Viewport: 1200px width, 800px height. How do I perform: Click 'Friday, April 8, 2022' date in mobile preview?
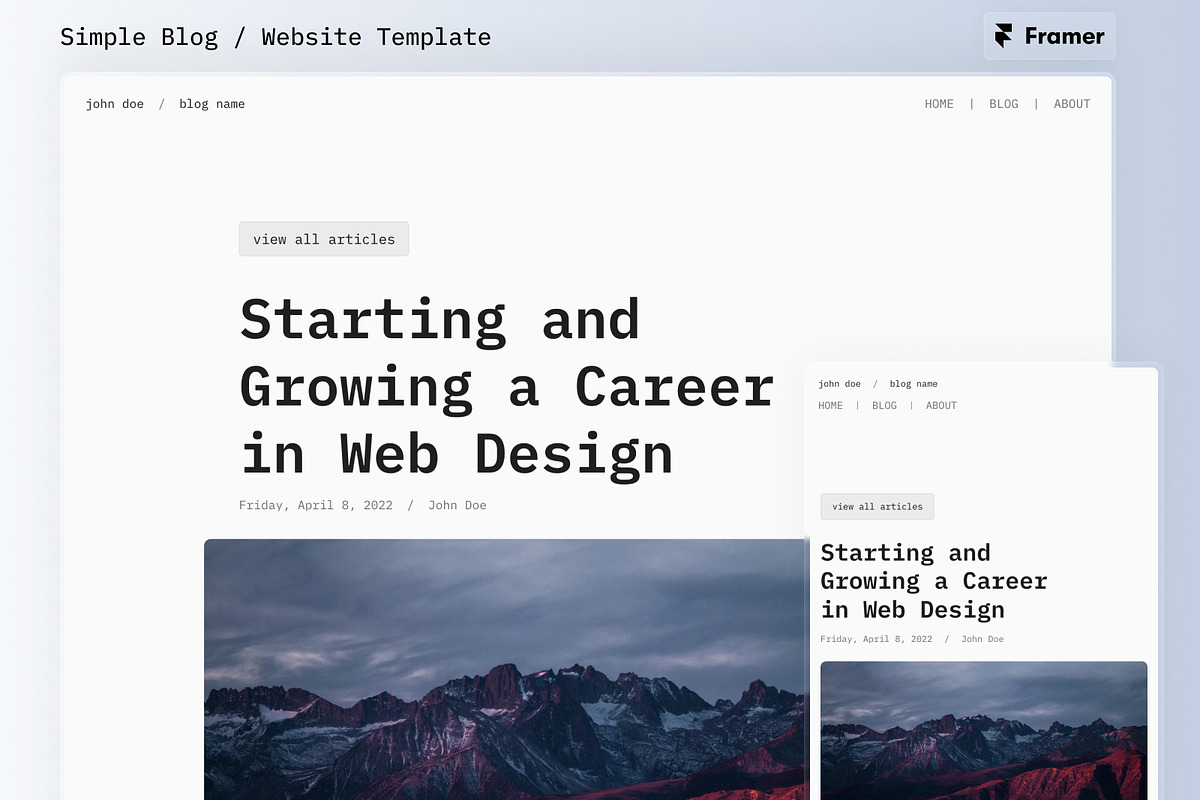pyautogui.click(x=876, y=639)
